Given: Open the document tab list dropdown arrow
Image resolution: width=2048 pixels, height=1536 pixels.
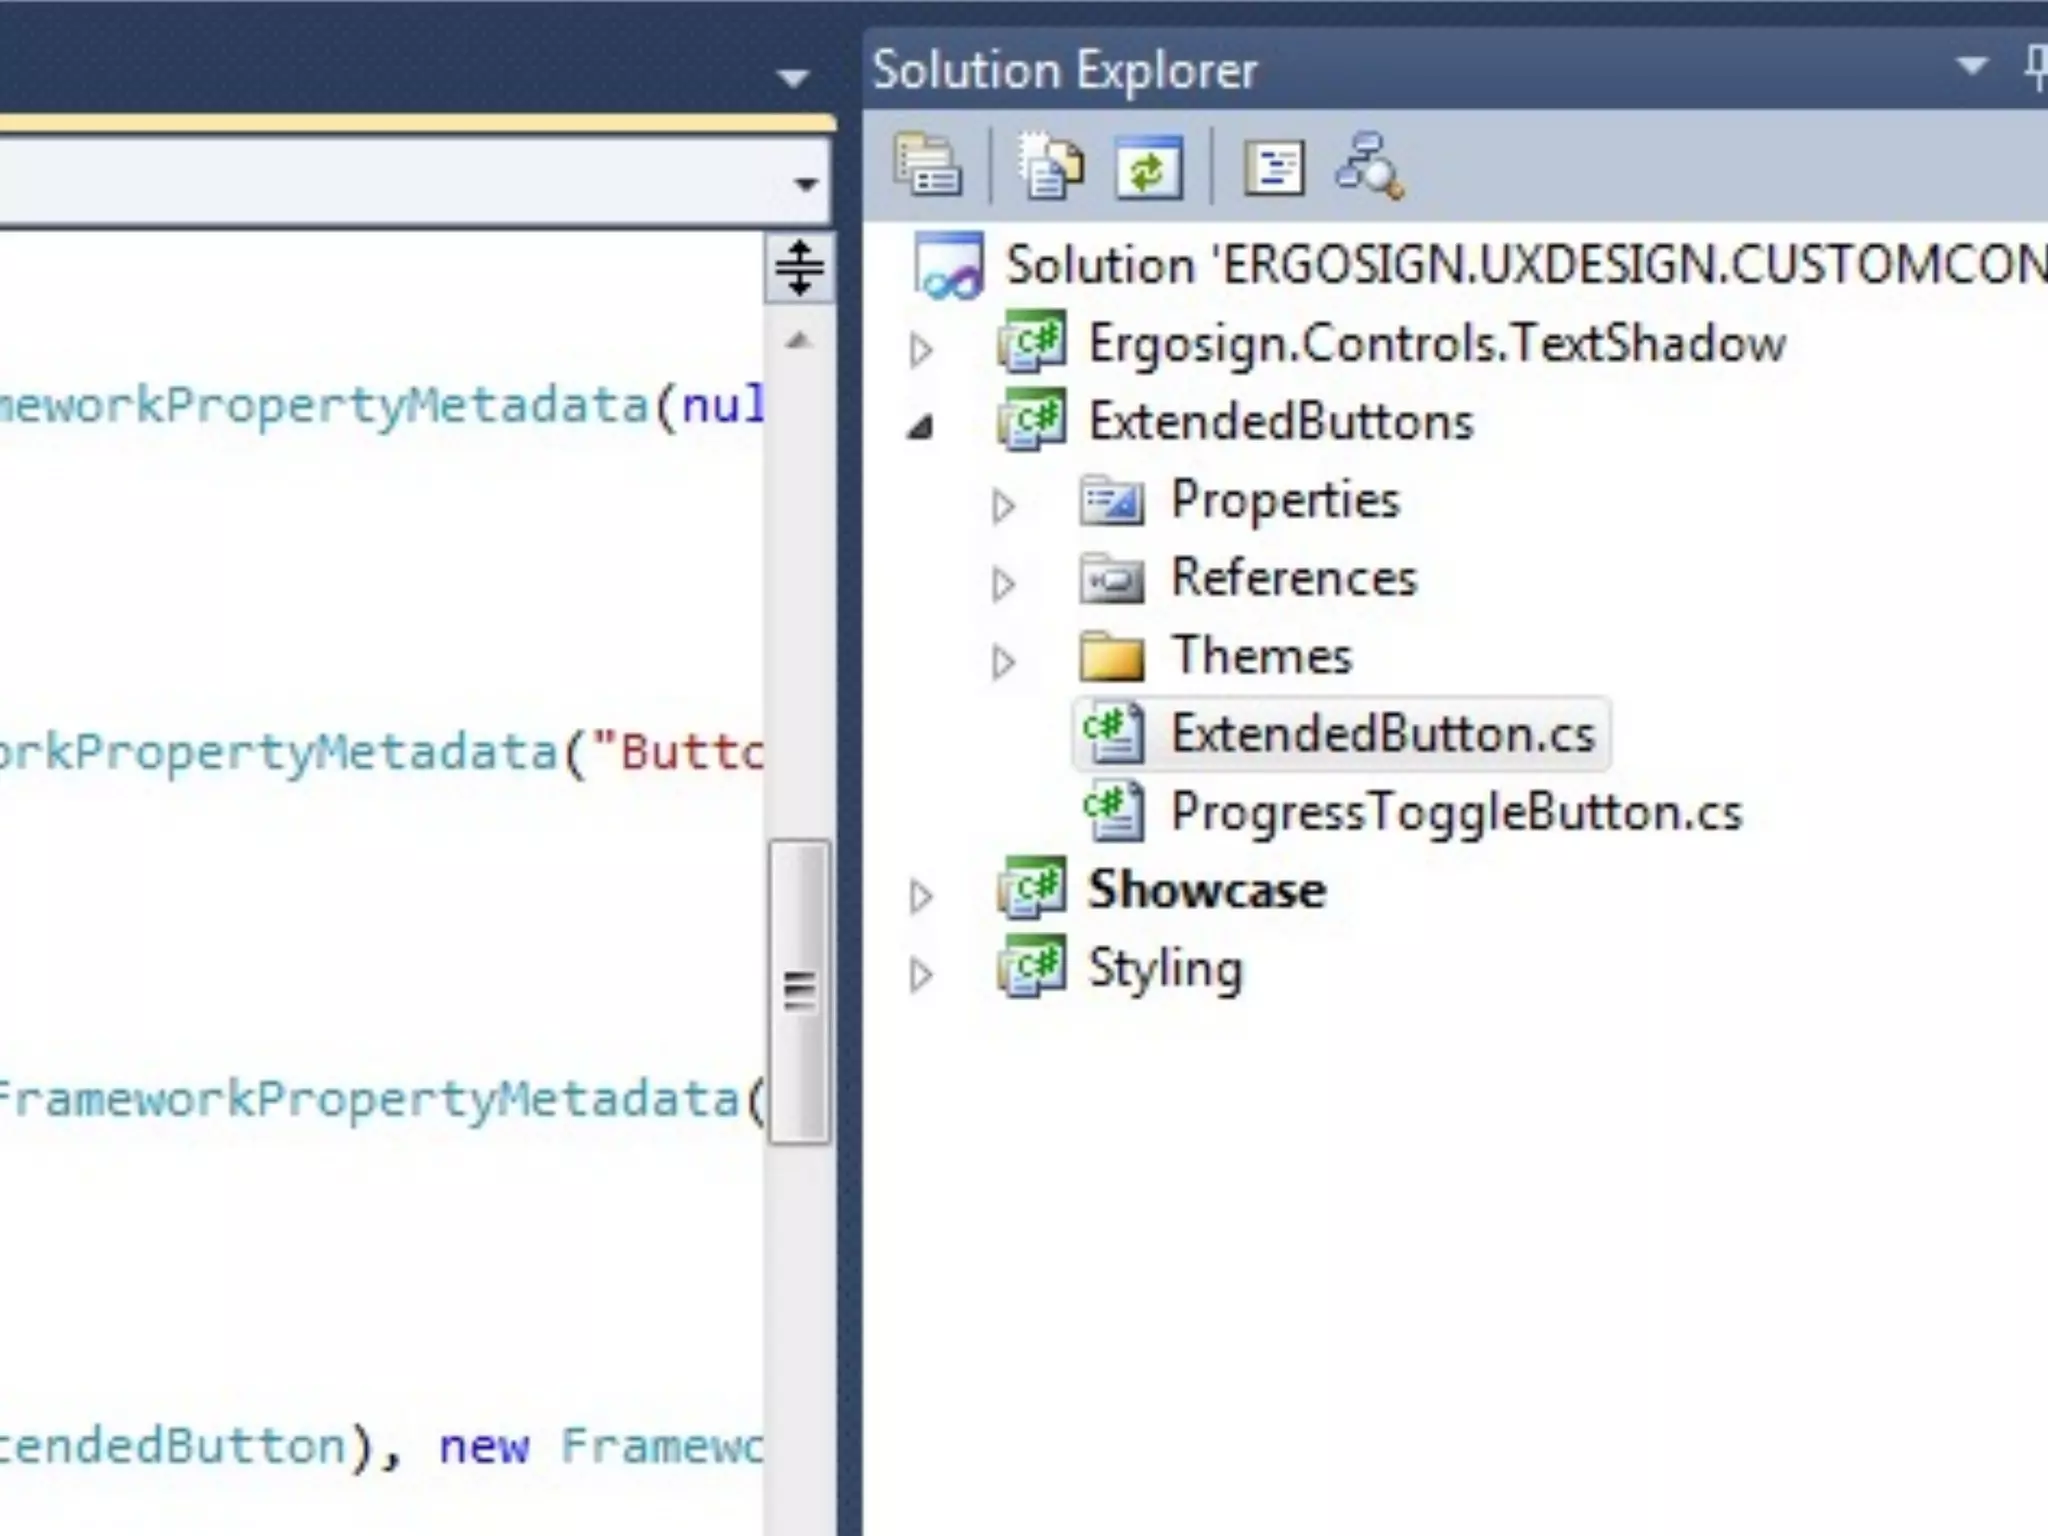Looking at the screenshot, I should point(793,77).
